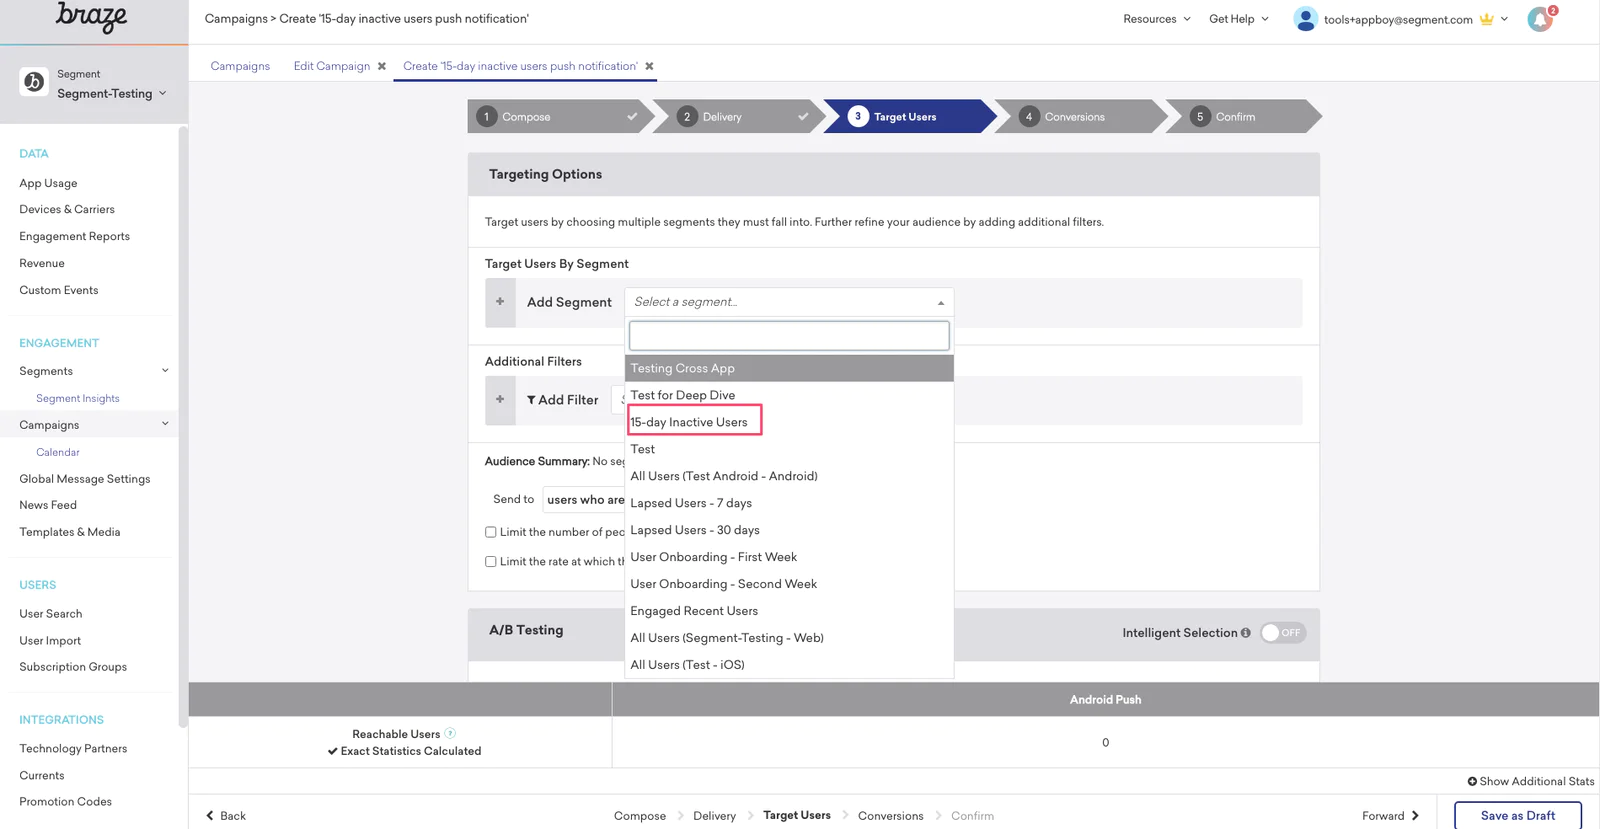Switch to the Campaigns tab
Viewport: 1600px width, 829px height.
240,66
